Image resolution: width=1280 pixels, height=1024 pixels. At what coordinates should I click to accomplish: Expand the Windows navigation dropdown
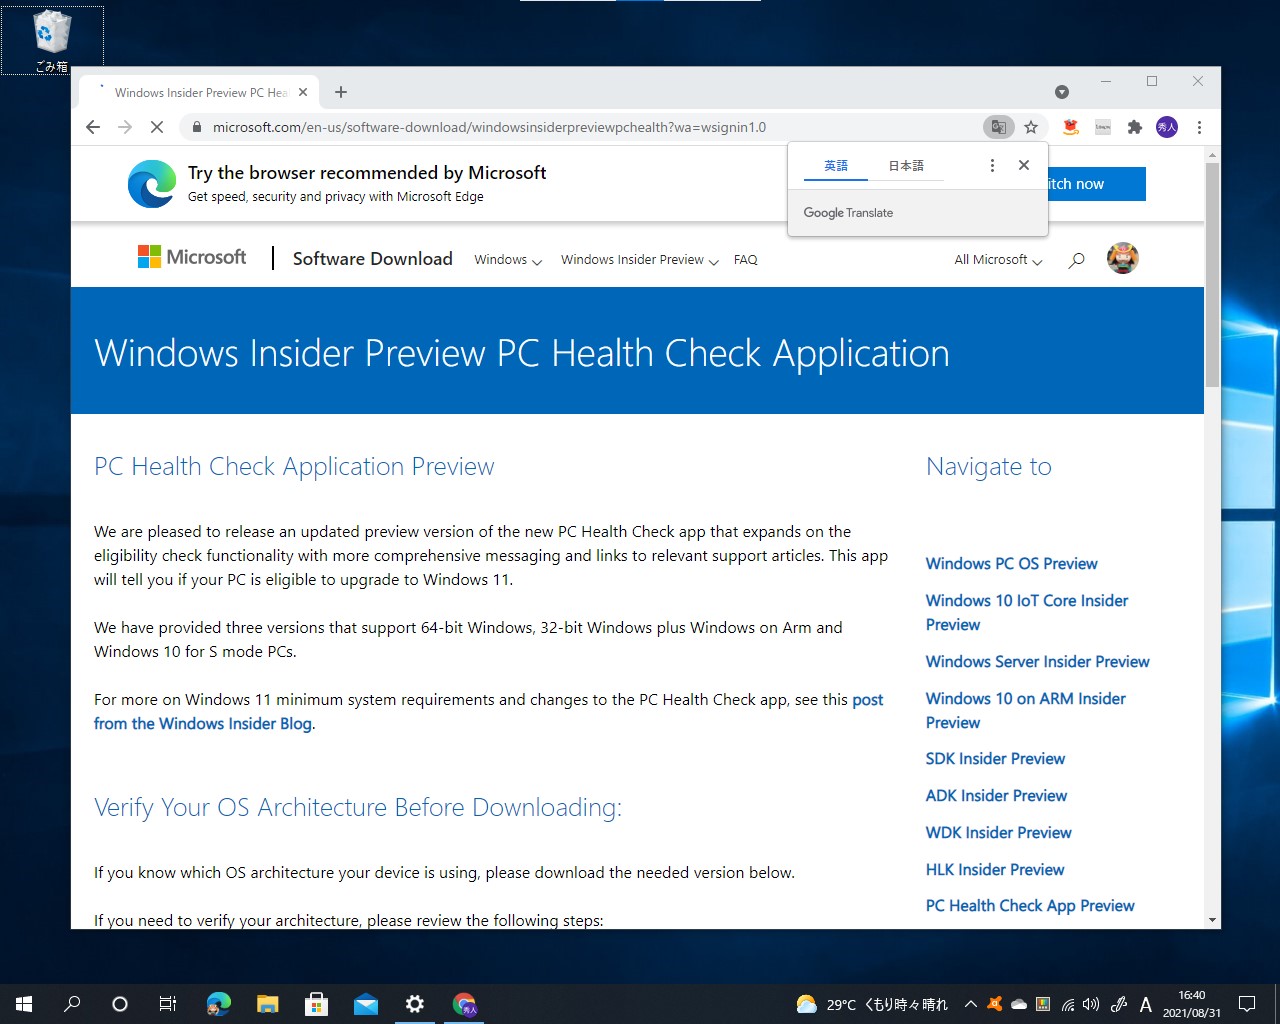(507, 259)
